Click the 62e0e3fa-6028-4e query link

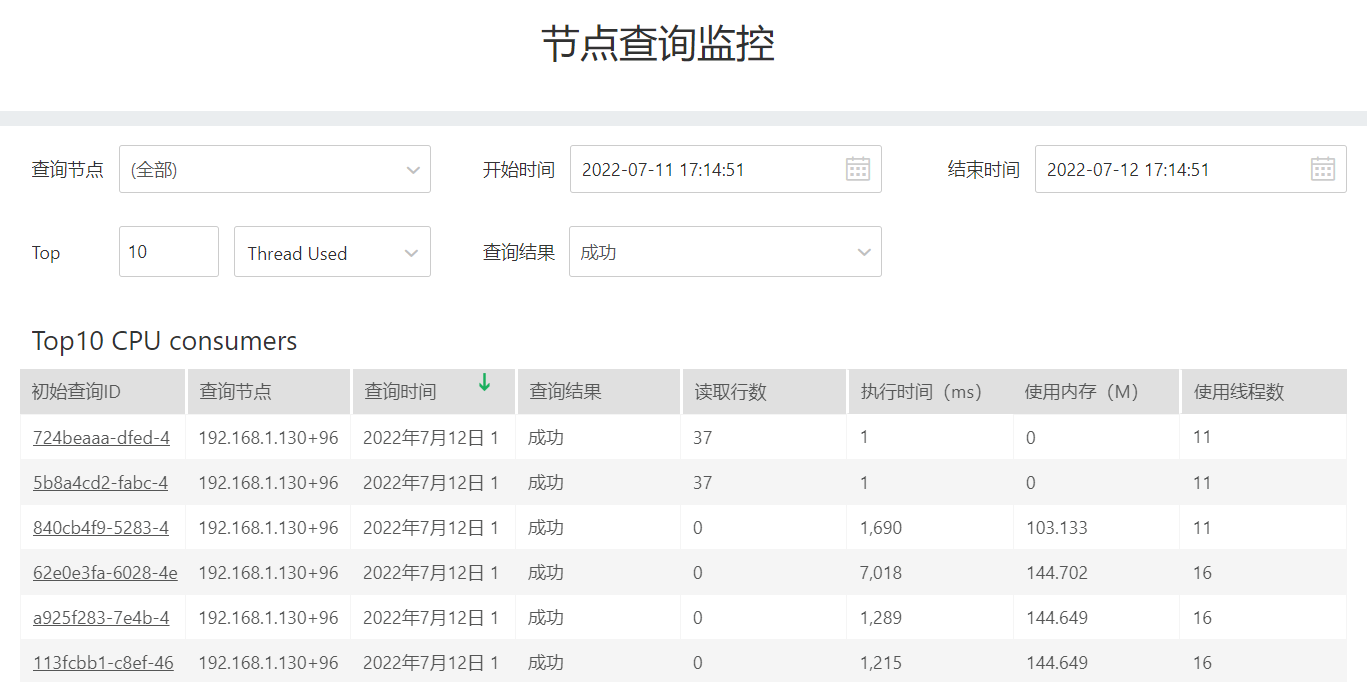(x=103, y=572)
